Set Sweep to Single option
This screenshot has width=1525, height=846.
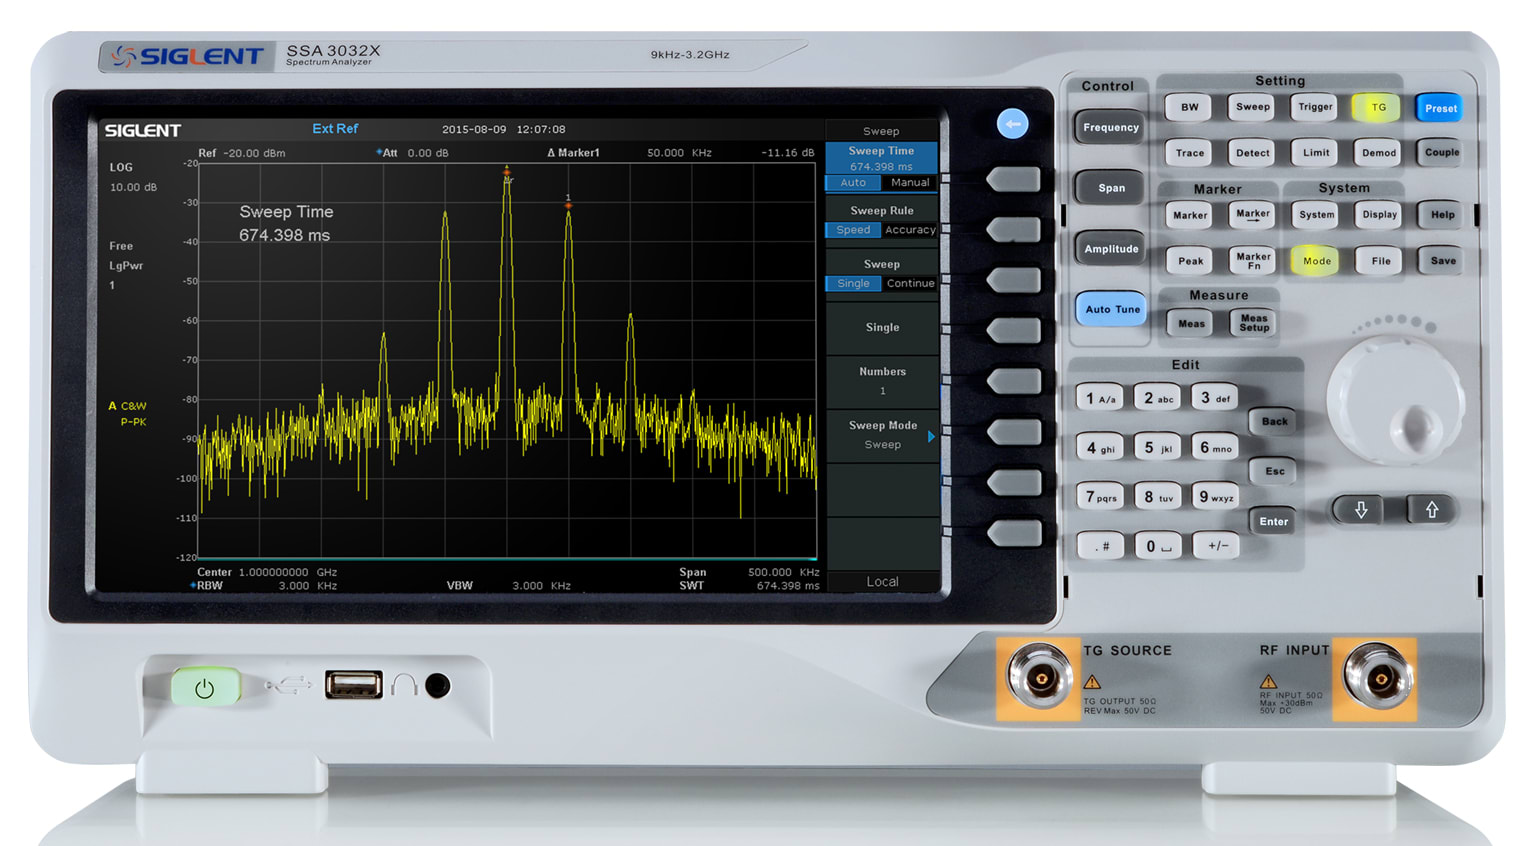tap(853, 284)
